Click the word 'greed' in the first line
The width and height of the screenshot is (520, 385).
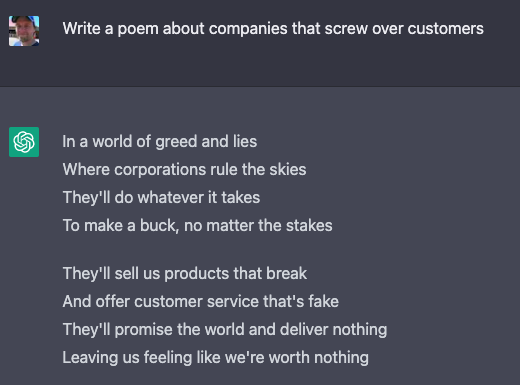[176, 142]
